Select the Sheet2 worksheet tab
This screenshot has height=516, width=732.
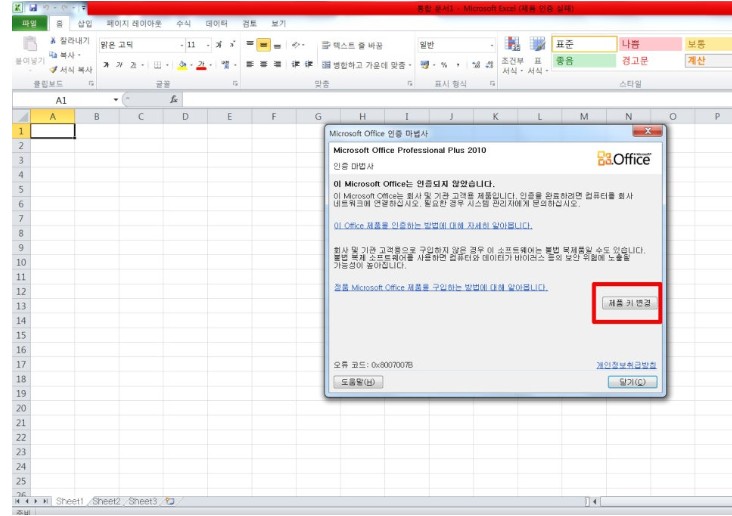point(106,501)
